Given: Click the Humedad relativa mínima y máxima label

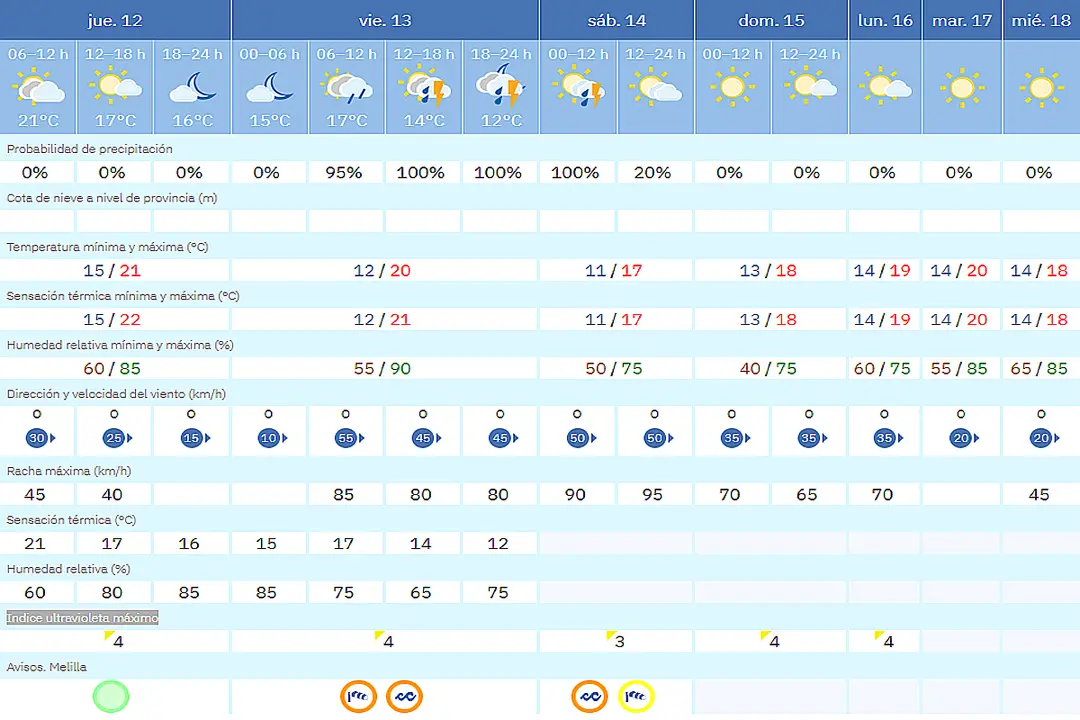Looking at the screenshot, I should point(121,344).
